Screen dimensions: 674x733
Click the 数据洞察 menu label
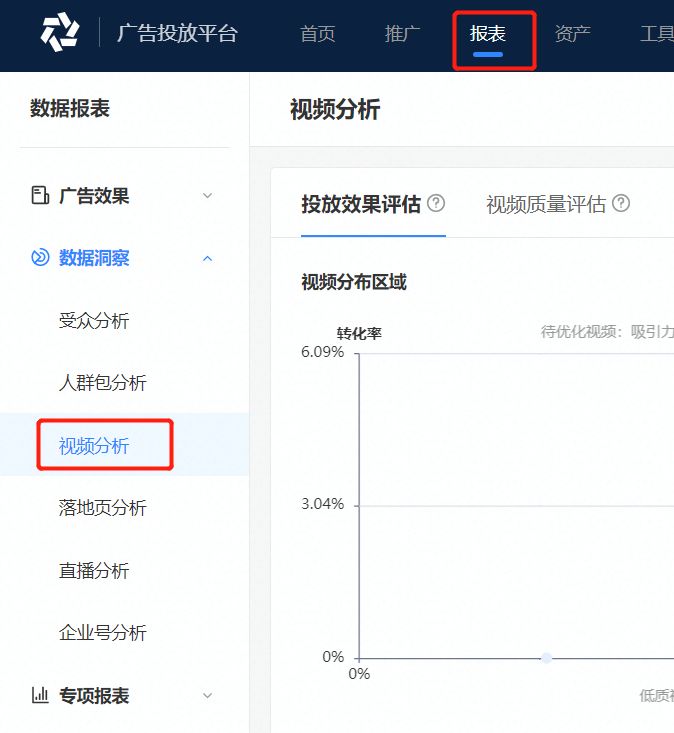pyautogui.click(x=94, y=258)
